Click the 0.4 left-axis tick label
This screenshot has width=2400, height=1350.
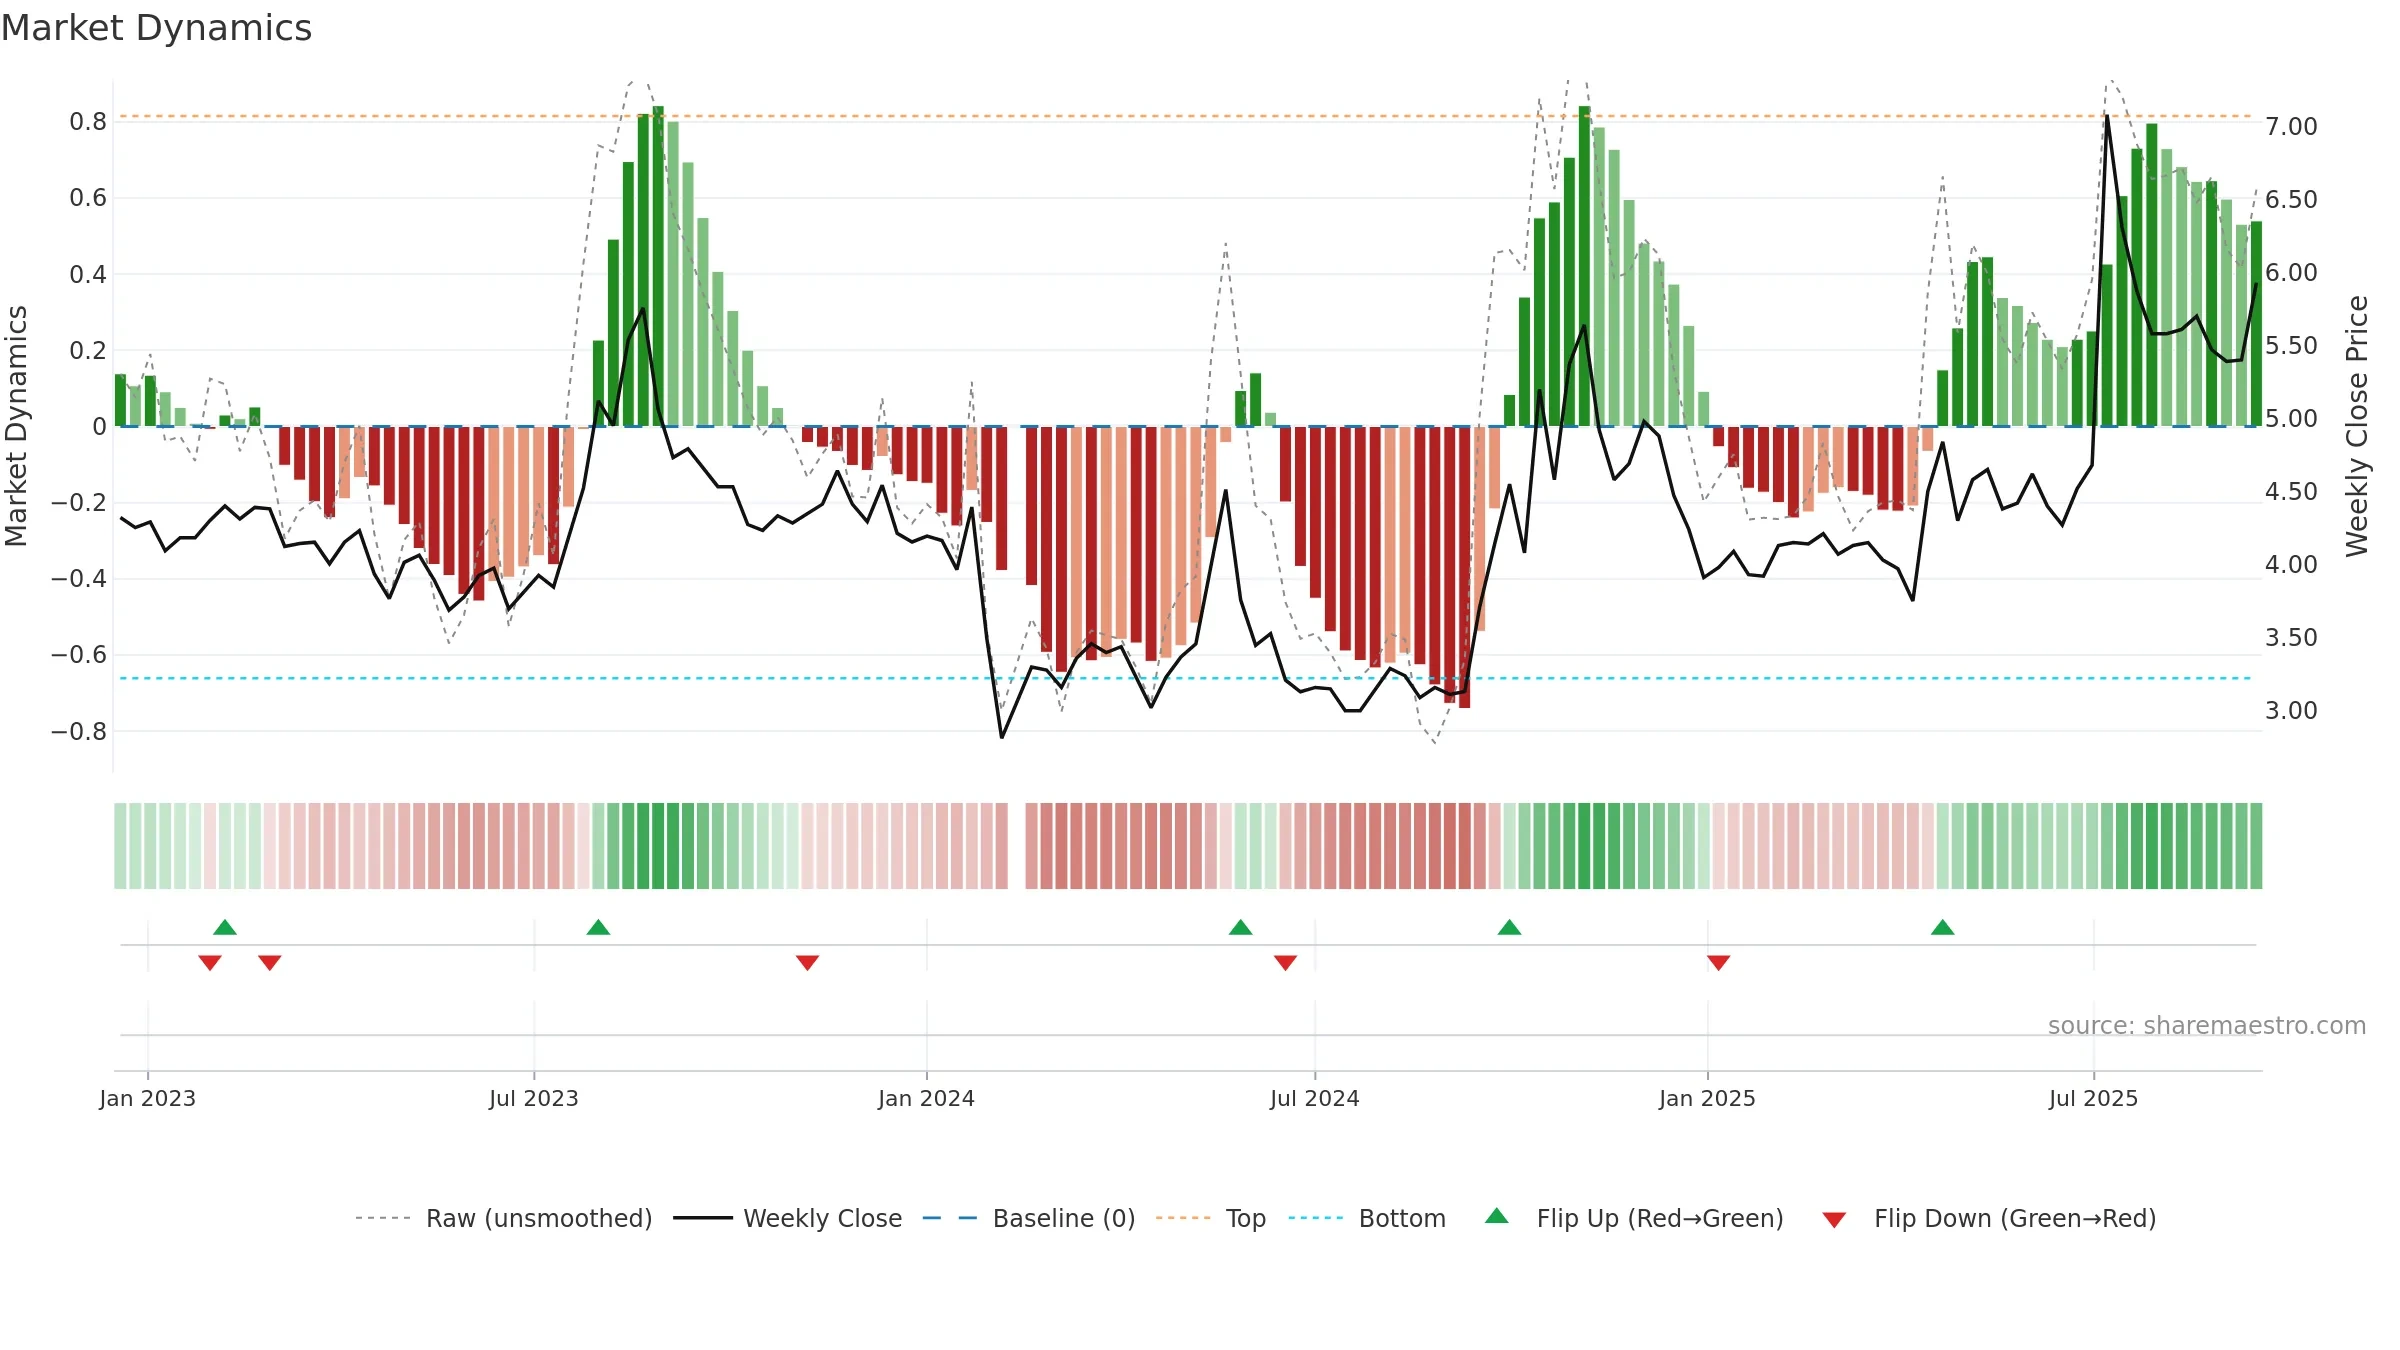88,274
